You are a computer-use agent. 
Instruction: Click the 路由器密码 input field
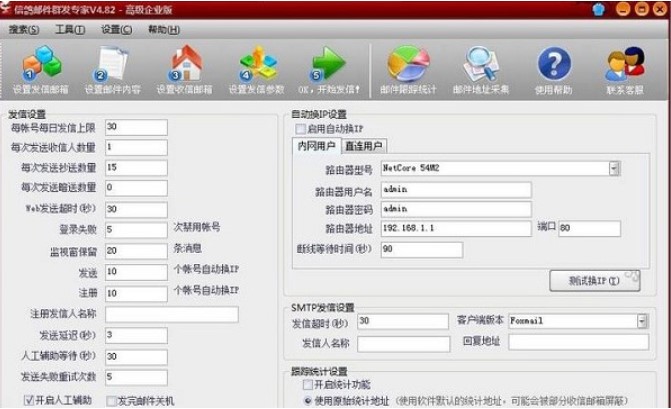(456, 209)
